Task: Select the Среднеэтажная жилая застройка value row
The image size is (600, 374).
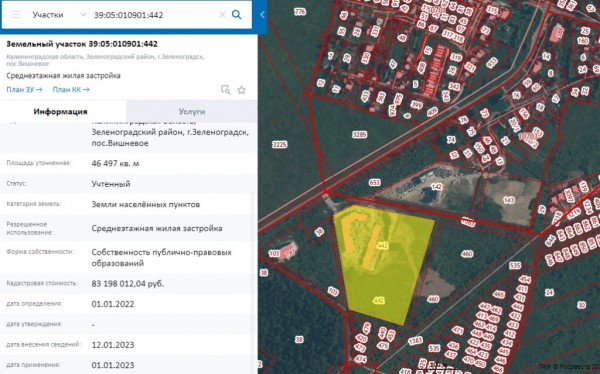Action: coord(157,229)
